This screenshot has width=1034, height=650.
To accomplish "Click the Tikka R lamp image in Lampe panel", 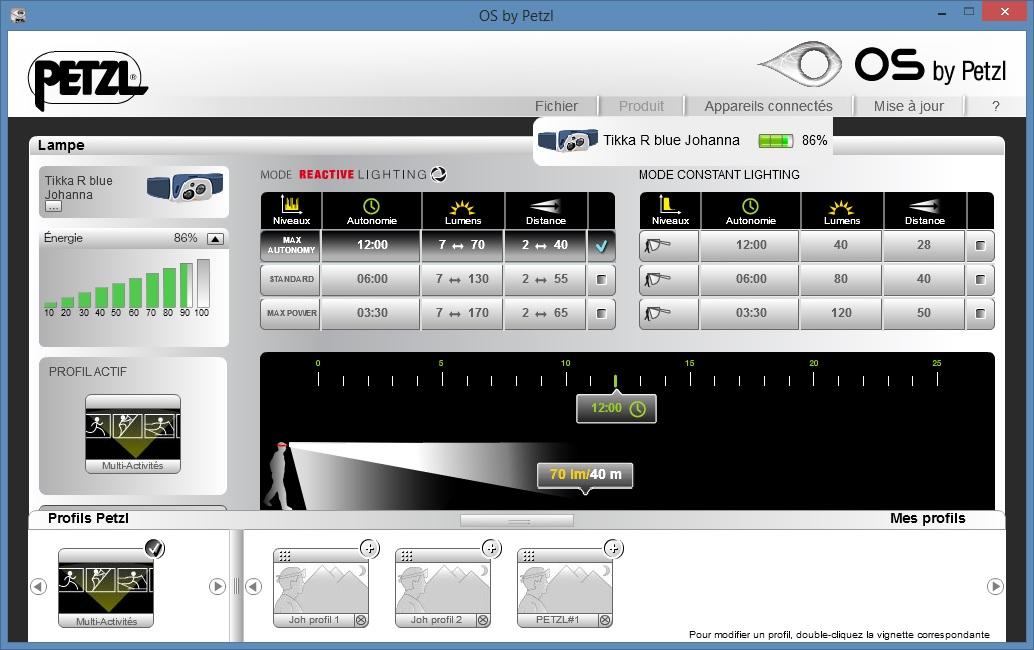I will tap(185, 188).
